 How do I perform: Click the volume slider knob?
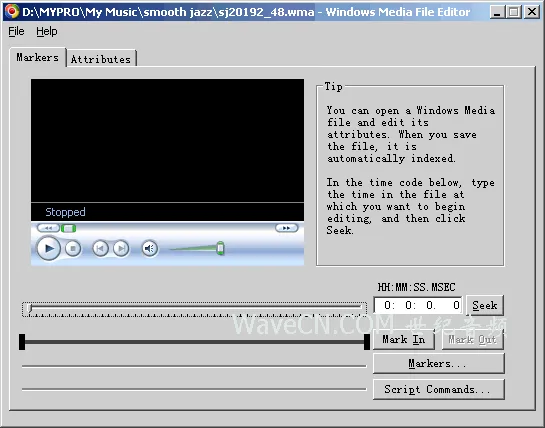220,248
